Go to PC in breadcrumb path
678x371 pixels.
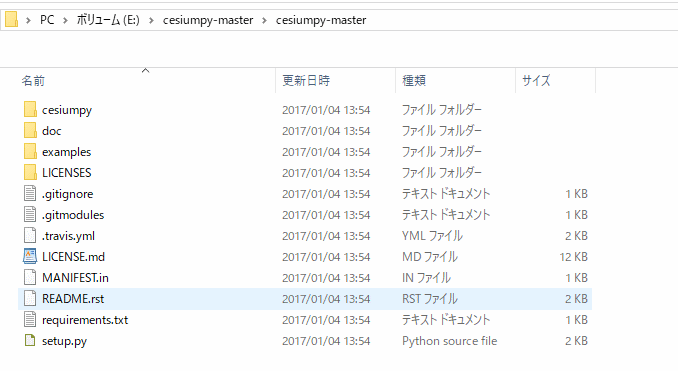coord(47,20)
